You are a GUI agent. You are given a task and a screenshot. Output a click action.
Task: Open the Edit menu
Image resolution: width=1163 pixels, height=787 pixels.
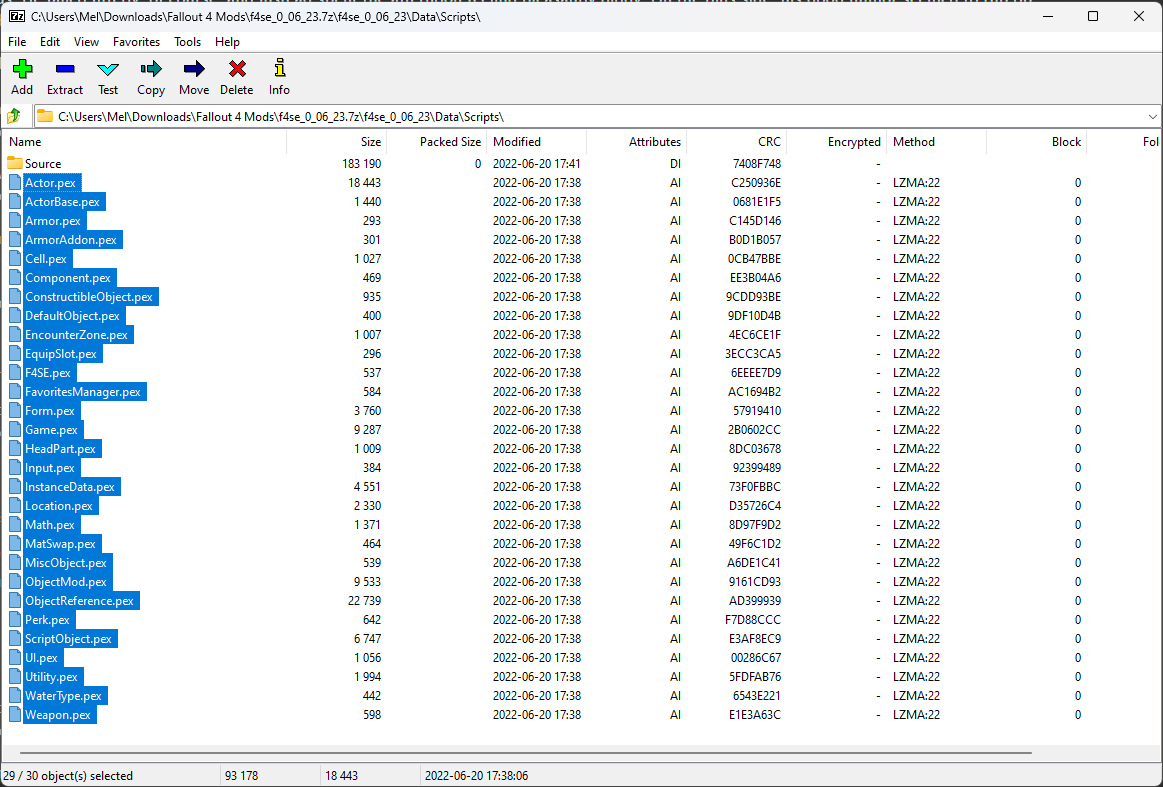pyautogui.click(x=50, y=42)
